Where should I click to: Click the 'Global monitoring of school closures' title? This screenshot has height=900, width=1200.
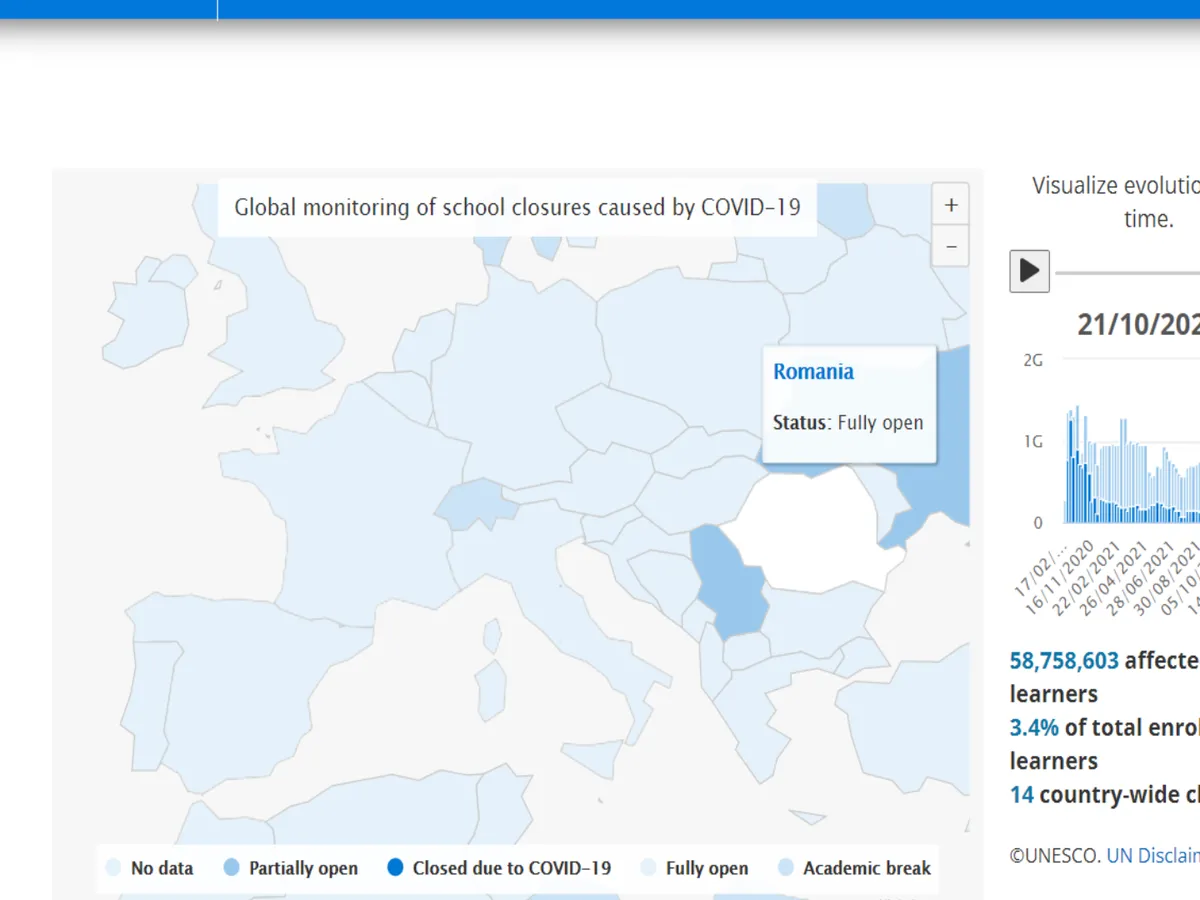[x=517, y=208]
